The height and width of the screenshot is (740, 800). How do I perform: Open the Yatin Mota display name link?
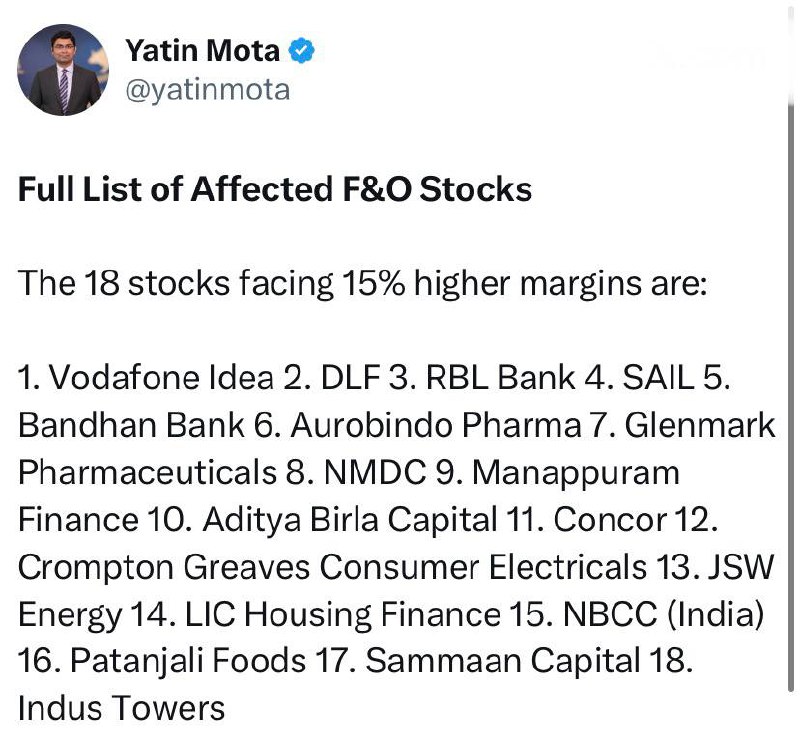(x=204, y=49)
